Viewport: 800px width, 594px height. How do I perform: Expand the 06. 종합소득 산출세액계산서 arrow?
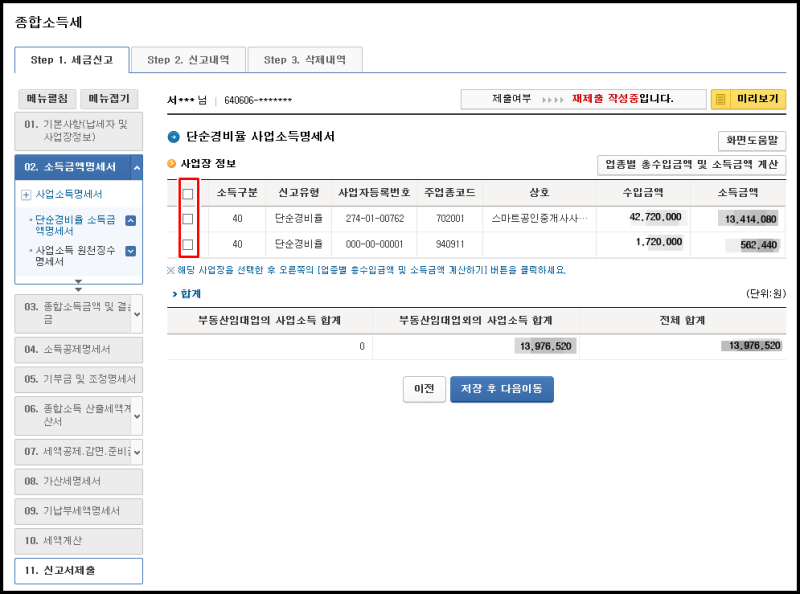click(137, 416)
